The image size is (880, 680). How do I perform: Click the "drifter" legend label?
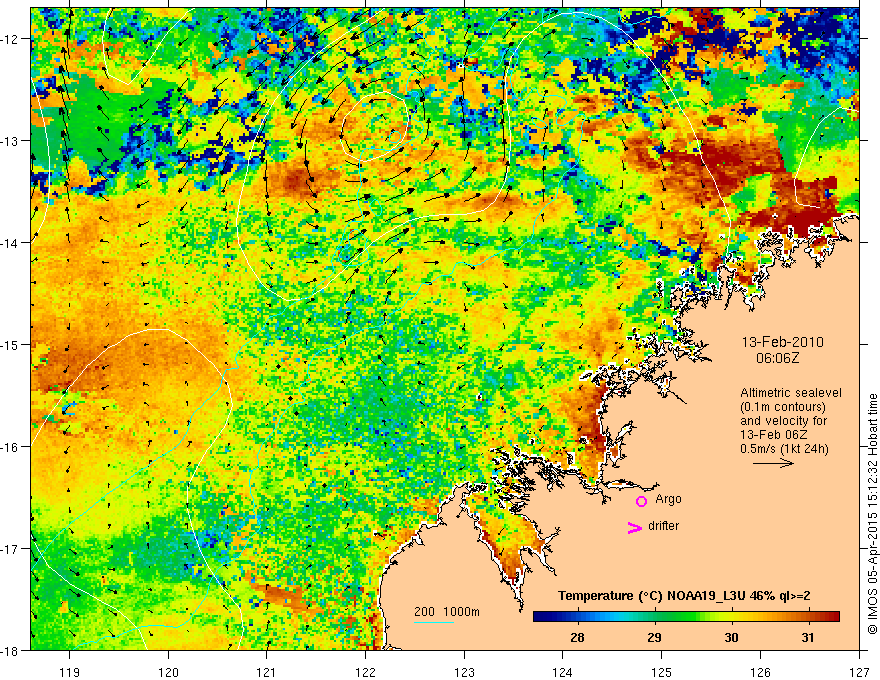pos(663,526)
